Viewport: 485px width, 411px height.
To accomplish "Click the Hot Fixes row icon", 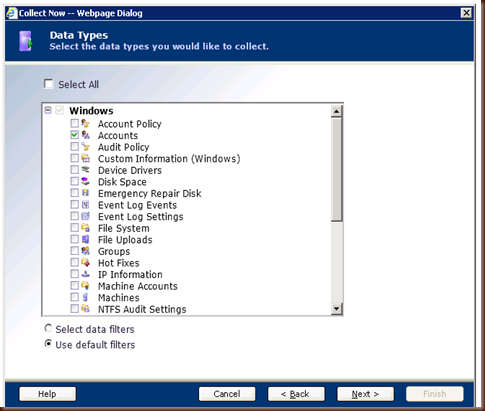I will coord(86,262).
